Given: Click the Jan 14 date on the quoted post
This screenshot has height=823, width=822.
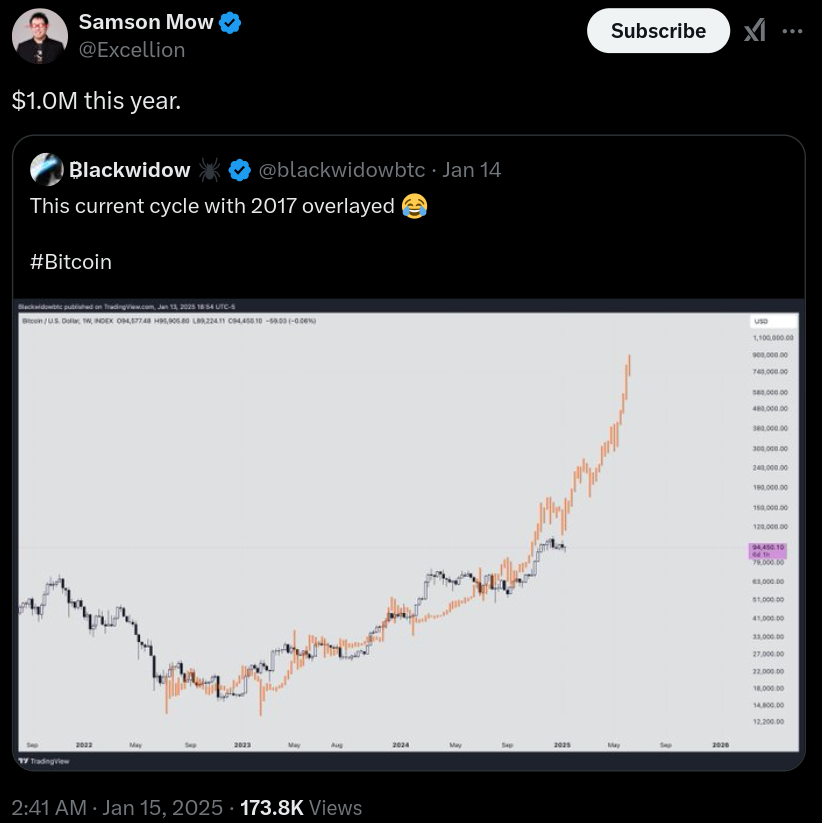Looking at the screenshot, I should 471,170.
